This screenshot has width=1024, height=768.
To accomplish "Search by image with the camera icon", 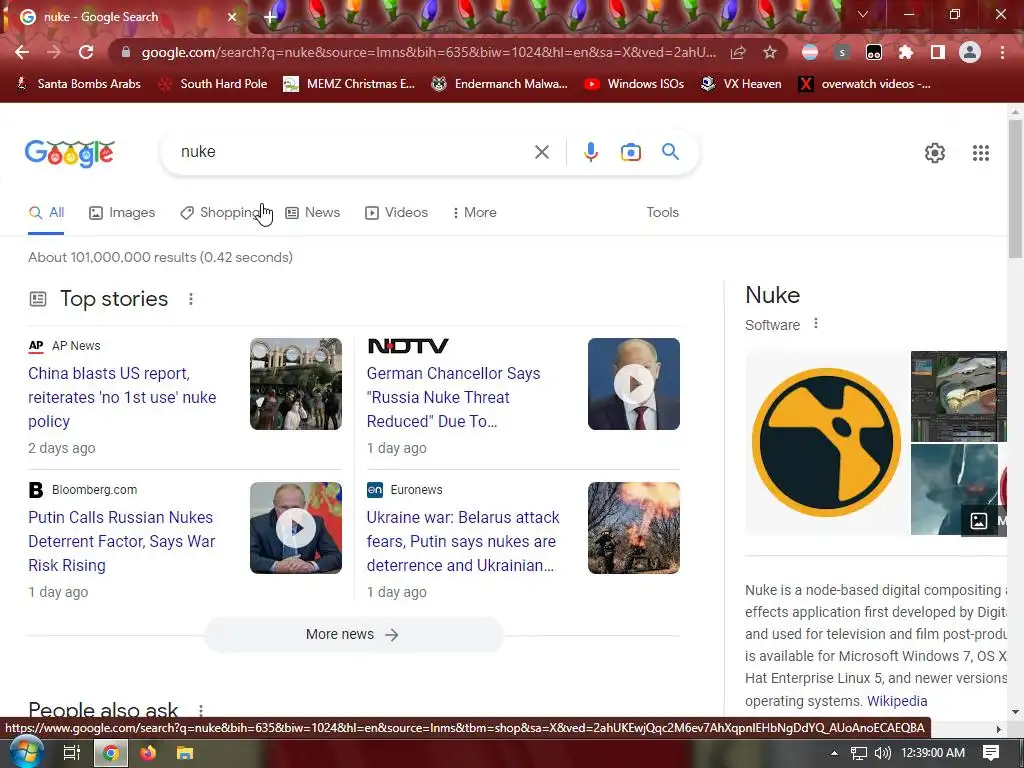I will tap(630, 152).
